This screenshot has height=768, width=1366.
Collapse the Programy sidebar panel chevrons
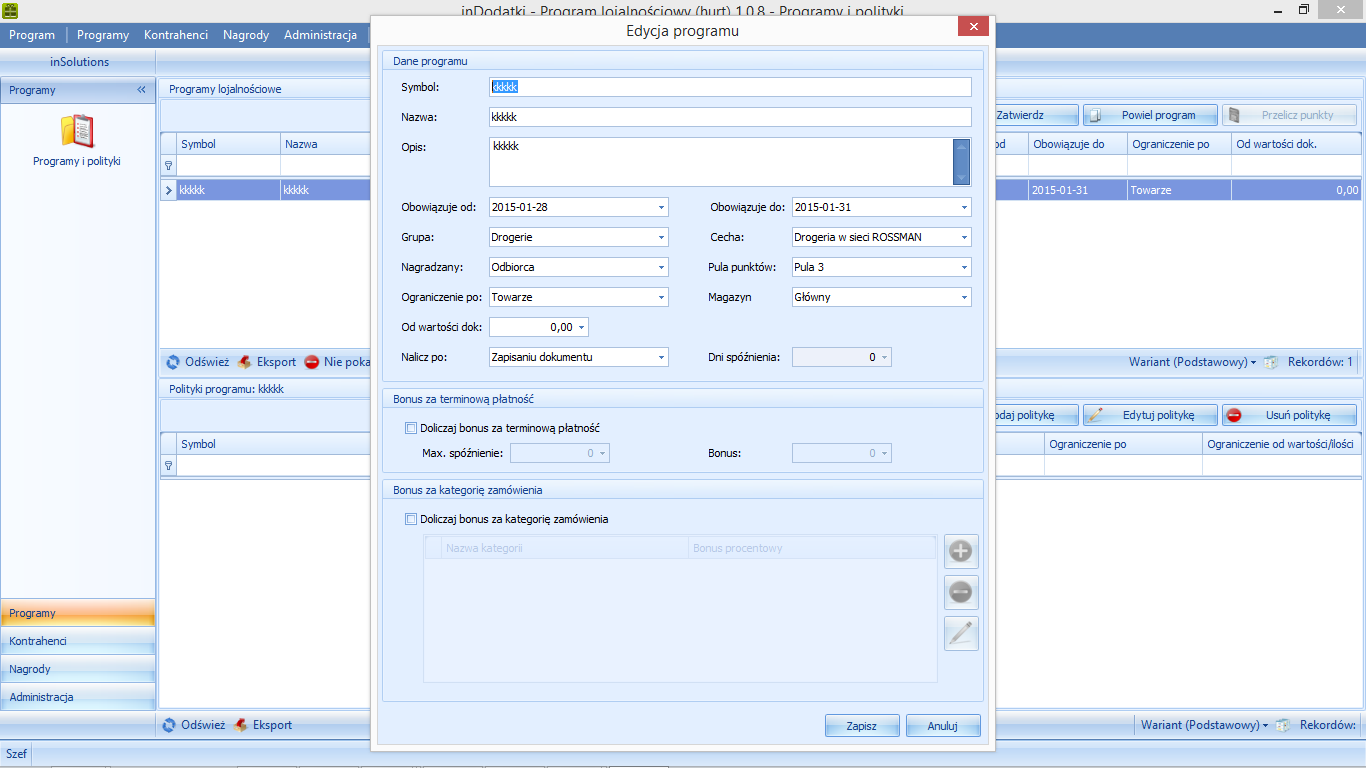(x=142, y=90)
